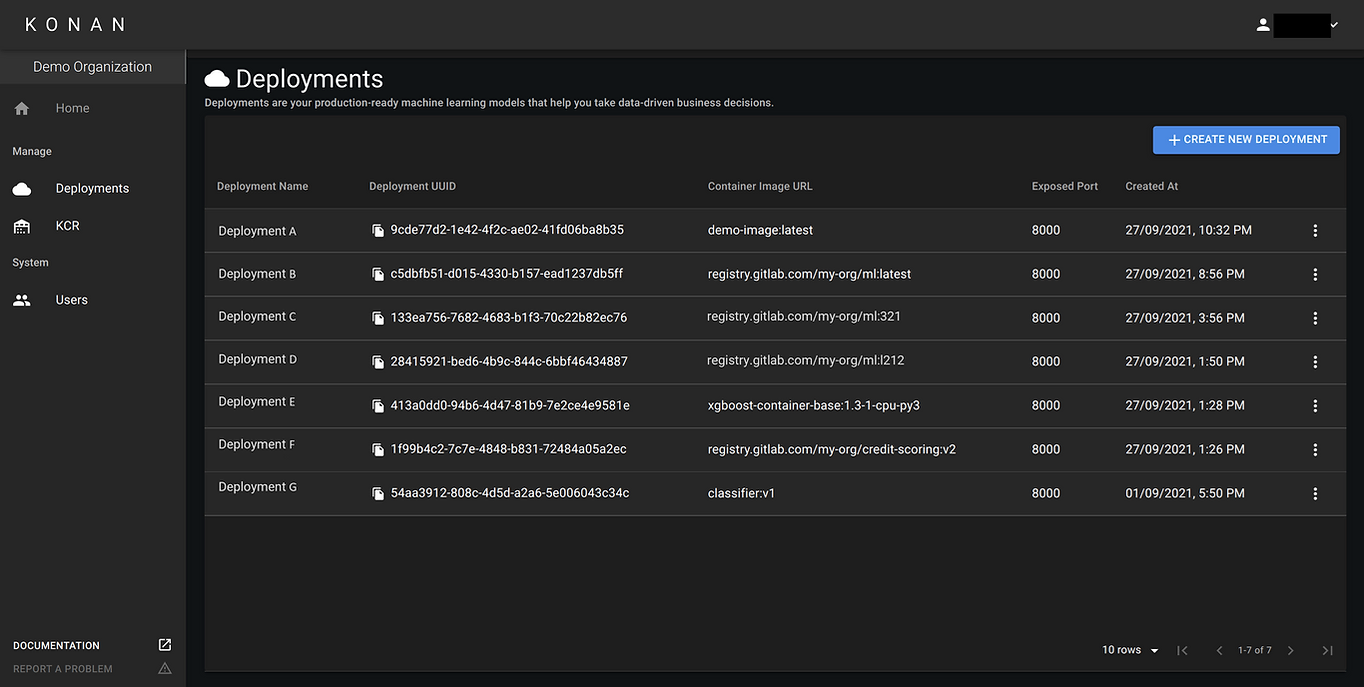The height and width of the screenshot is (687, 1364).
Task: Click Report a Problem link
Action: 63,669
